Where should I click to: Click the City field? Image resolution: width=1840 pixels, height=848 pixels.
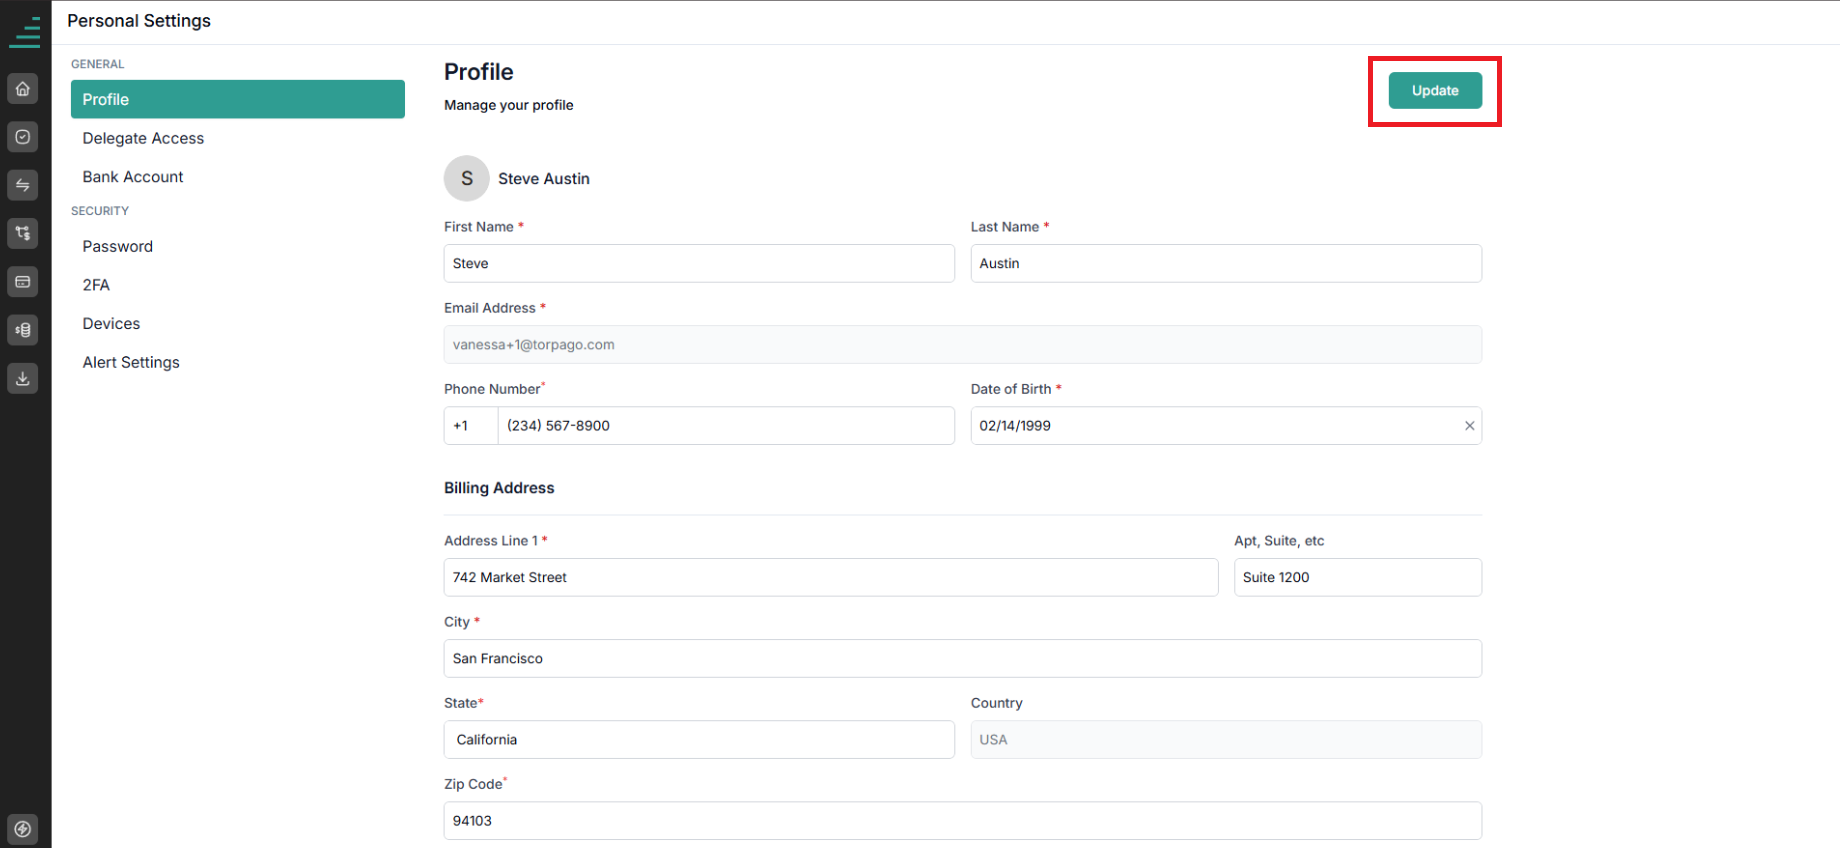pos(963,659)
